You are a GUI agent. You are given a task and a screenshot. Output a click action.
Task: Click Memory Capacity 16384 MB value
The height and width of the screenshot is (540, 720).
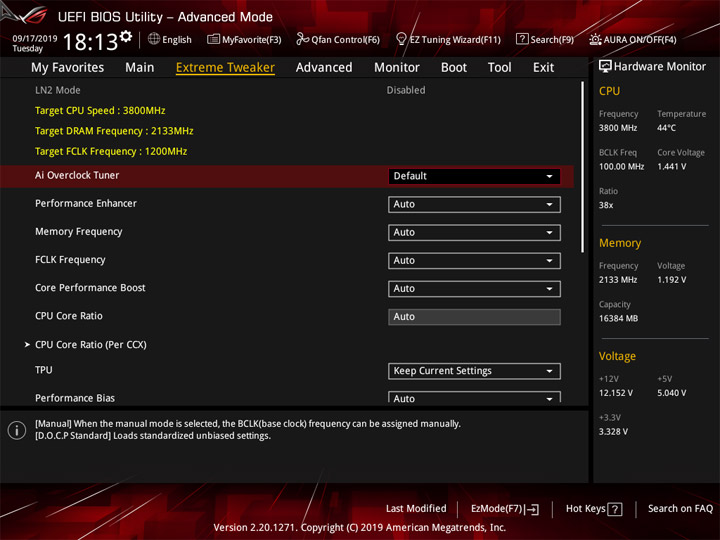pos(618,318)
